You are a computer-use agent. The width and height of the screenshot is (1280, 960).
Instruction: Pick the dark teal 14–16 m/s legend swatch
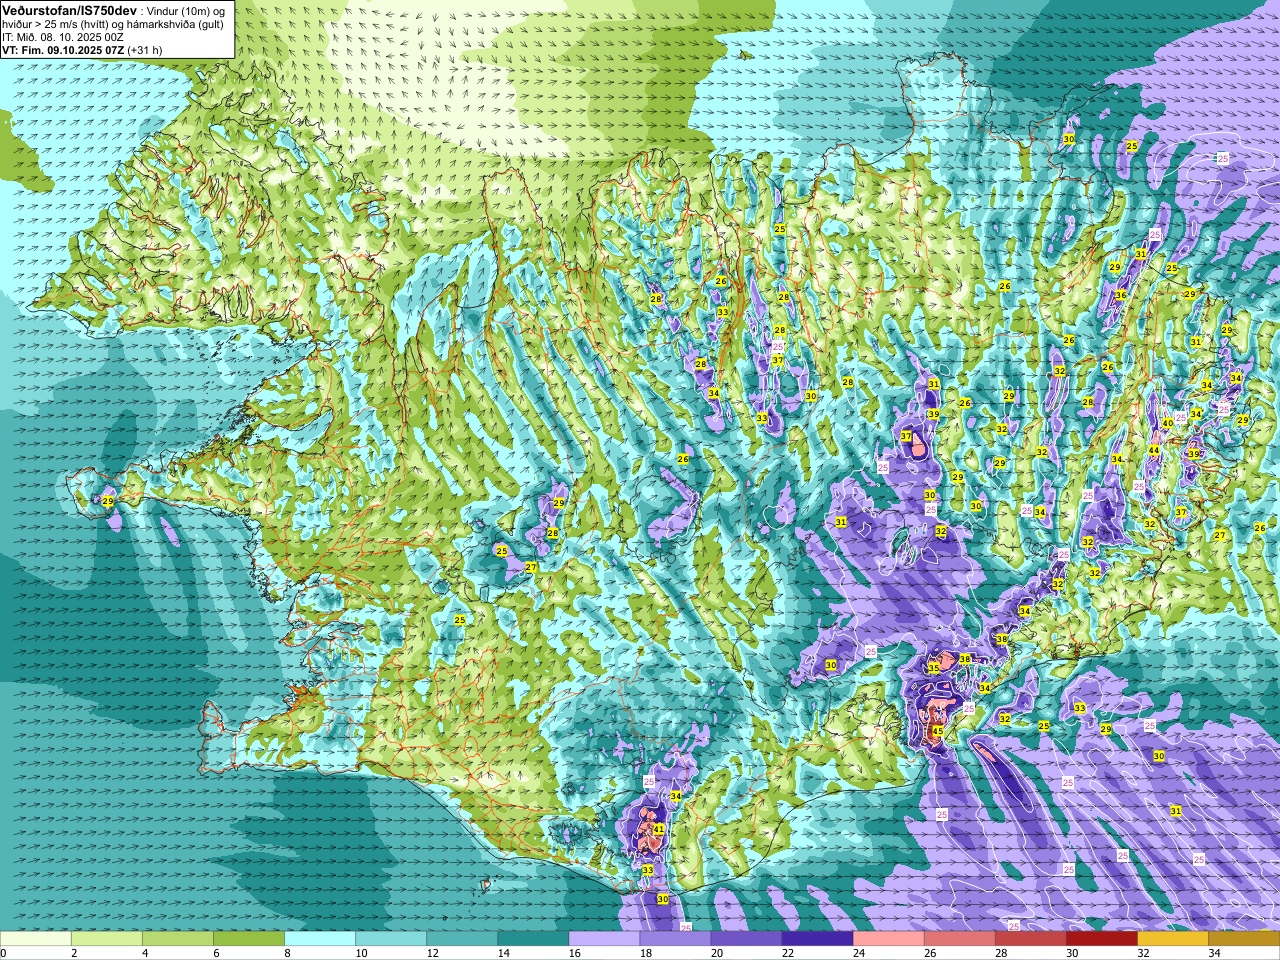(533, 939)
